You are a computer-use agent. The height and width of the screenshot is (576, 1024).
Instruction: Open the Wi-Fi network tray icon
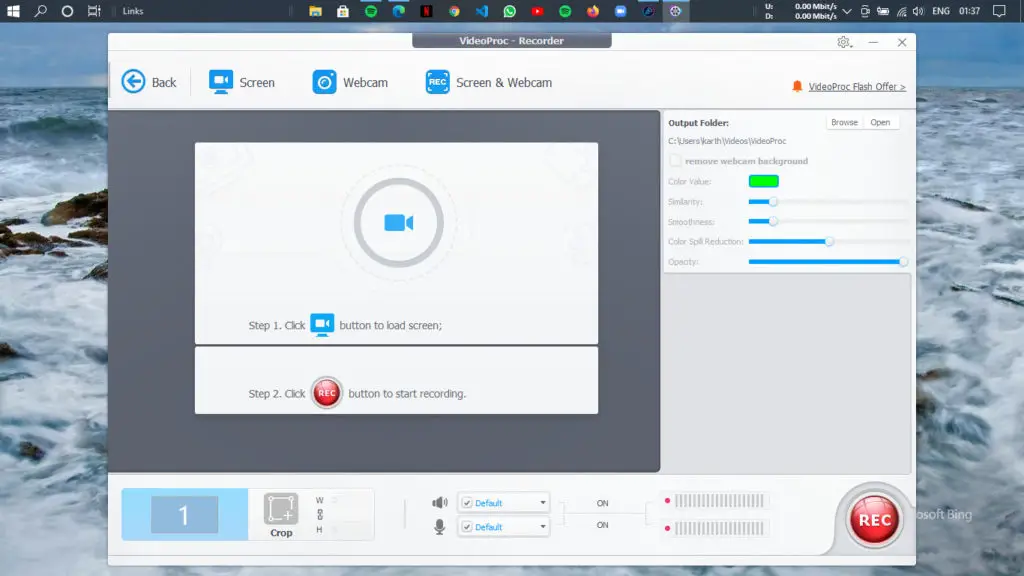902,11
